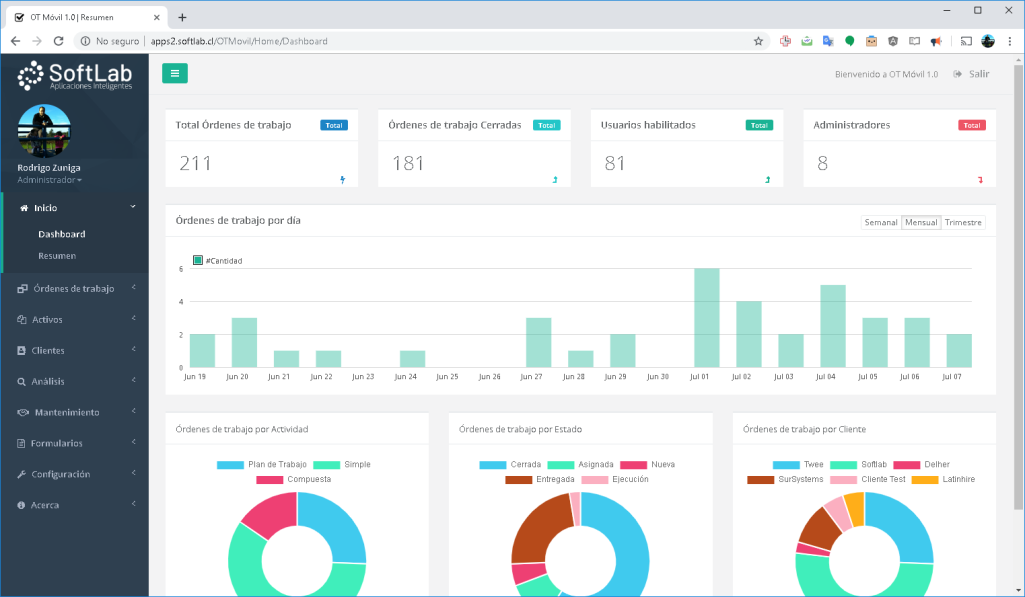Expand the Órdenes de trabajo chevron
The height and width of the screenshot is (597, 1025).
[x=133, y=287]
